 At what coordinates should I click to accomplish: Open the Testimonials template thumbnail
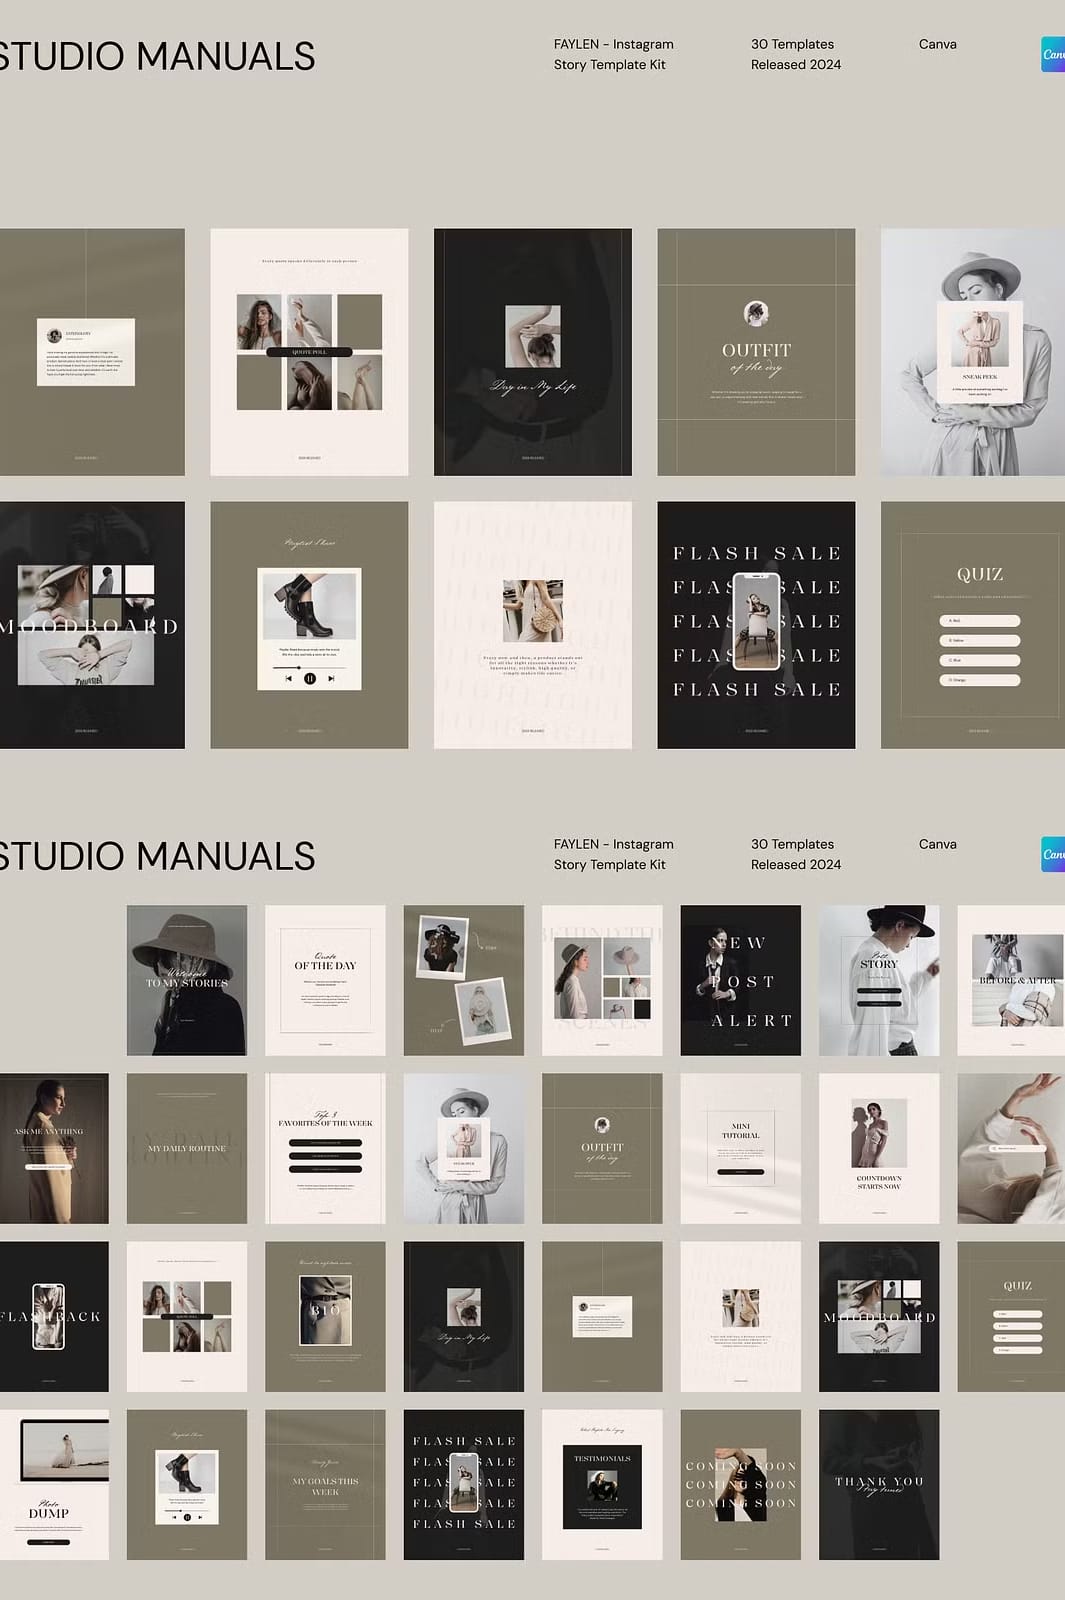tap(602, 1484)
